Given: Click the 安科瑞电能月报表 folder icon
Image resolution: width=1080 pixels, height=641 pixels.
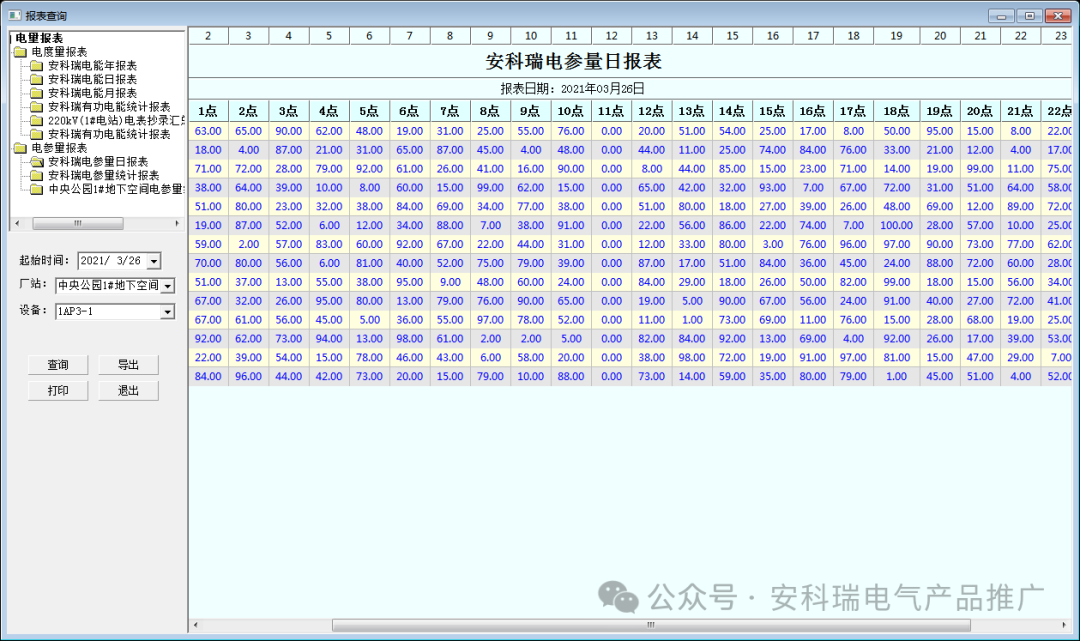Looking at the screenshot, I should [x=36, y=92].
